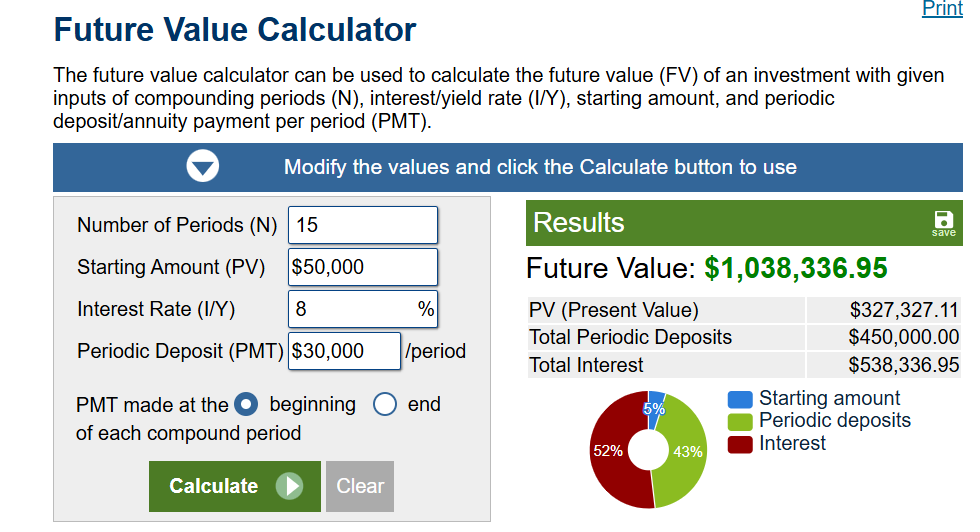The height and width of the screenshot is (532, 980).
Task: Click the Number of Periods (N) input field
Action: tap(362, 225)
